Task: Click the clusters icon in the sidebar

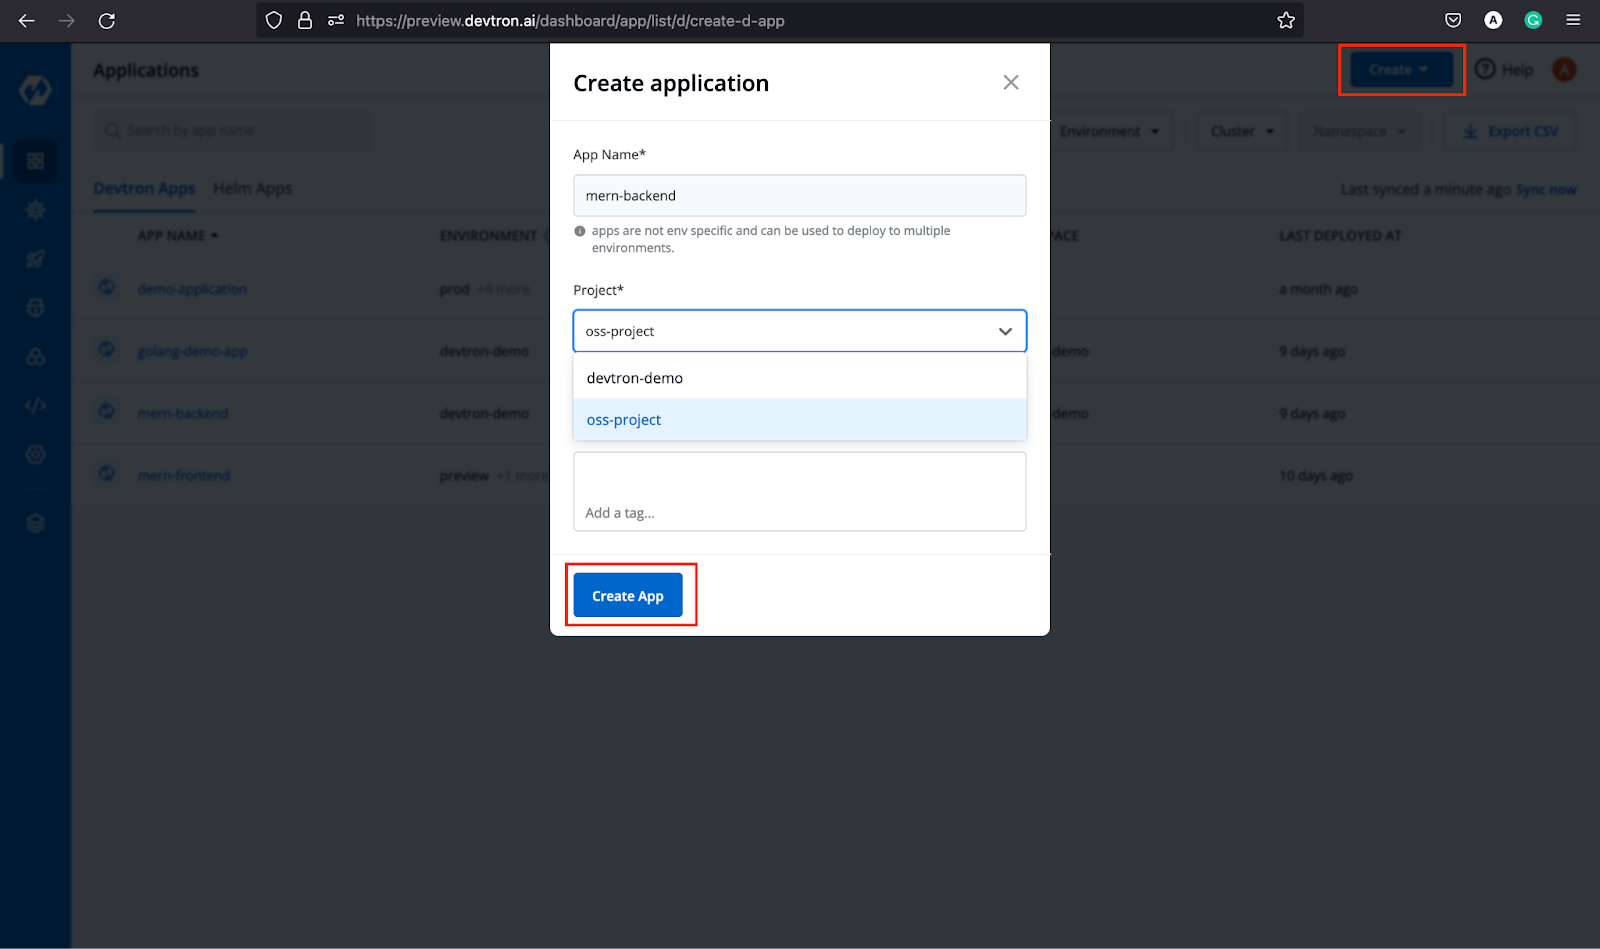Action: 35,355
